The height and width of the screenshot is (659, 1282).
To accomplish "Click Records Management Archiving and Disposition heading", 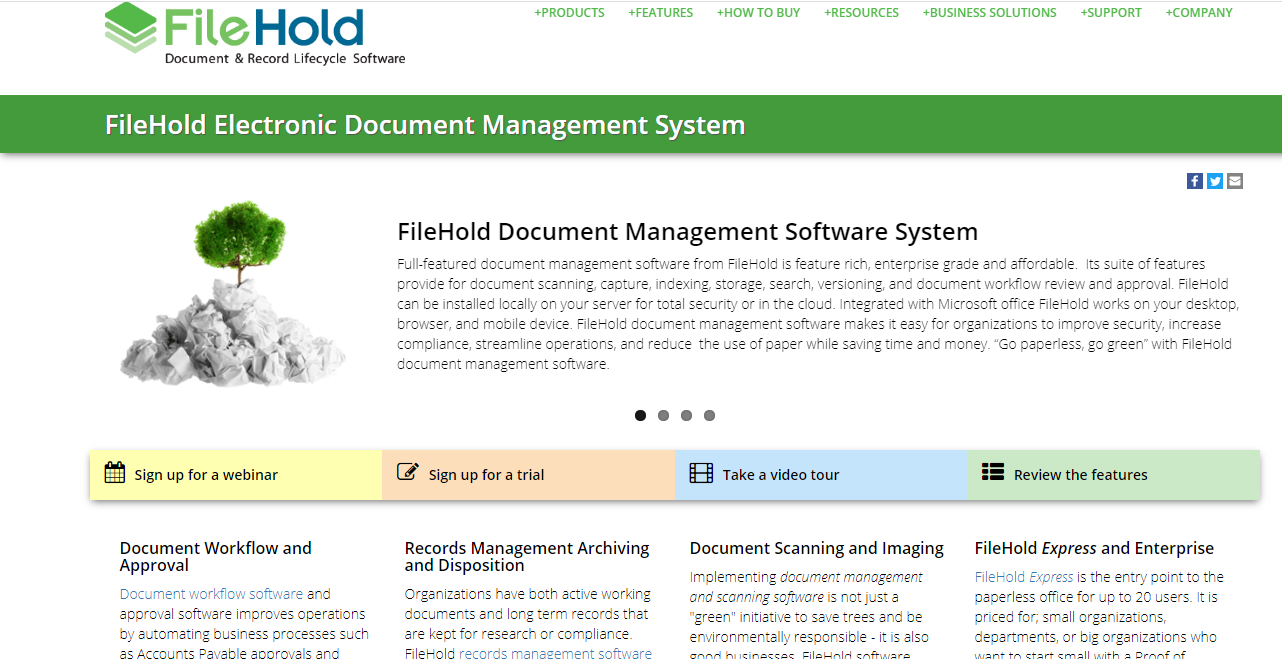I will [527, 556].
